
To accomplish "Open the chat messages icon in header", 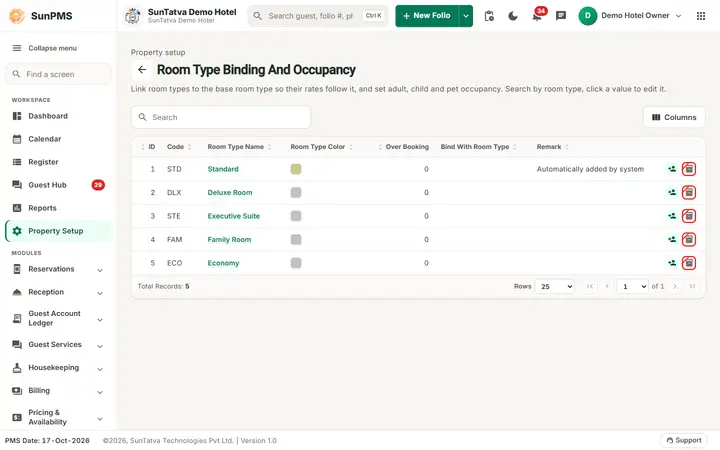I will [x=561, y=16].
